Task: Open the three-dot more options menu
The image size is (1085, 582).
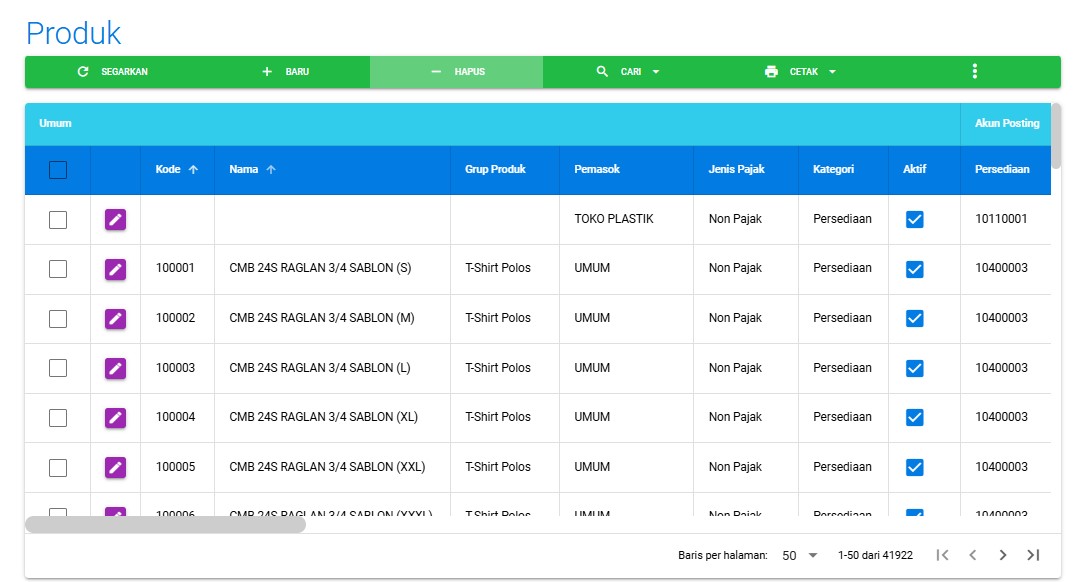Action: [x=974, y=72]
